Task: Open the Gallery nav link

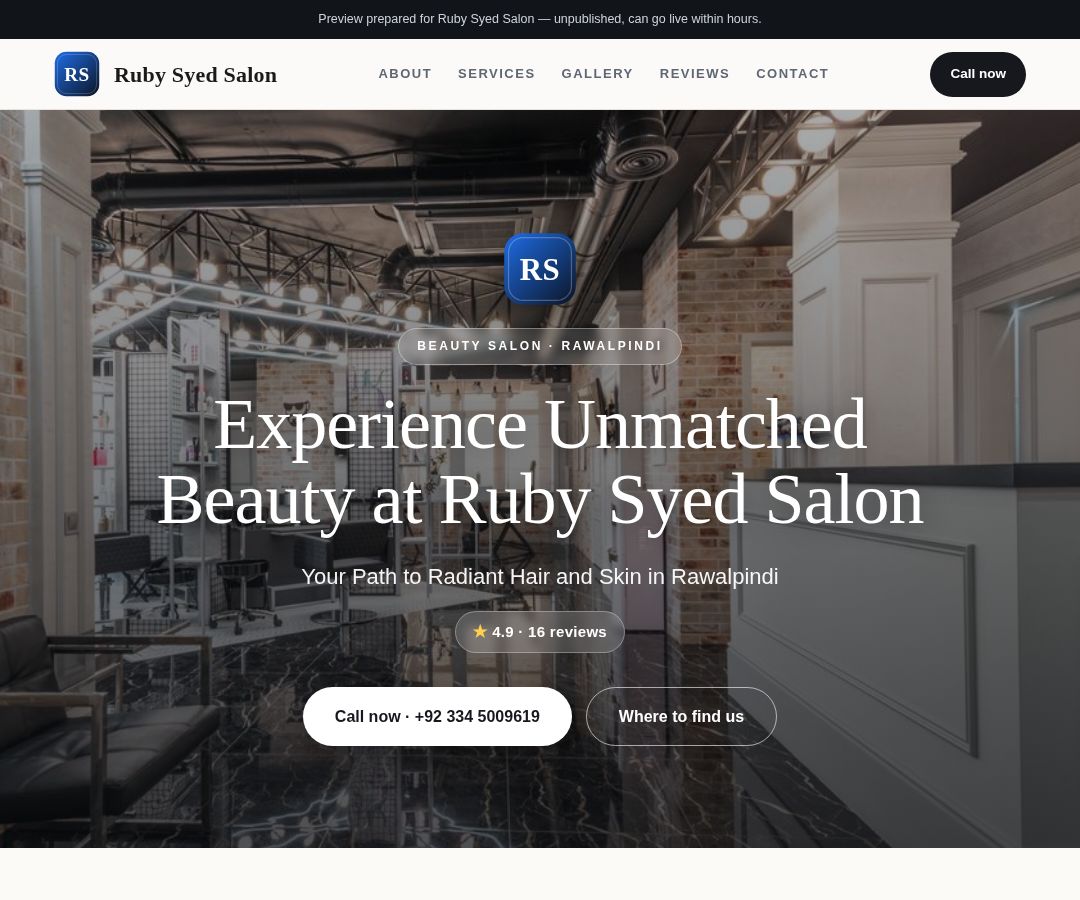Action: [596, 74]
